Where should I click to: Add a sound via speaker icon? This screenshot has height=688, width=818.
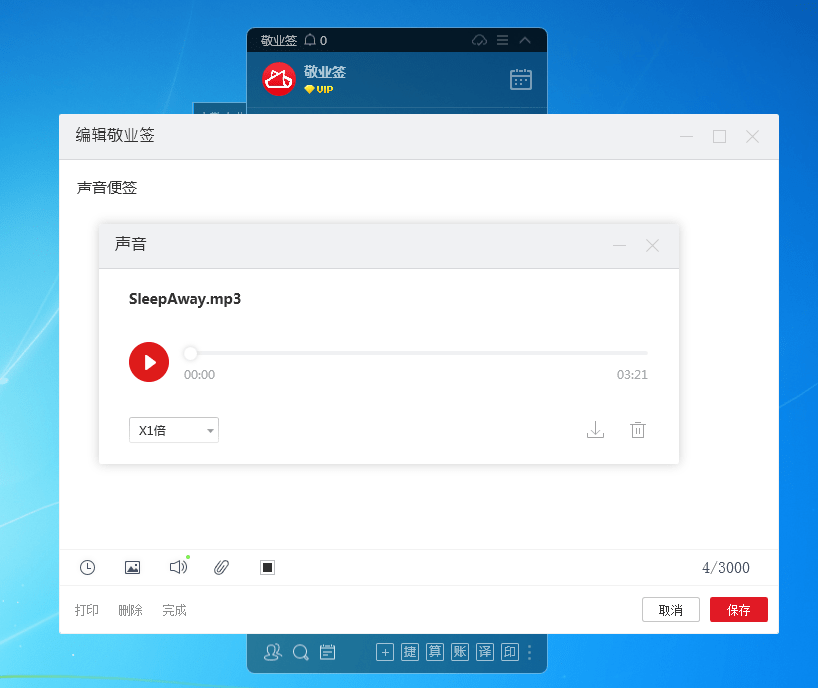[x=178, y=567]
